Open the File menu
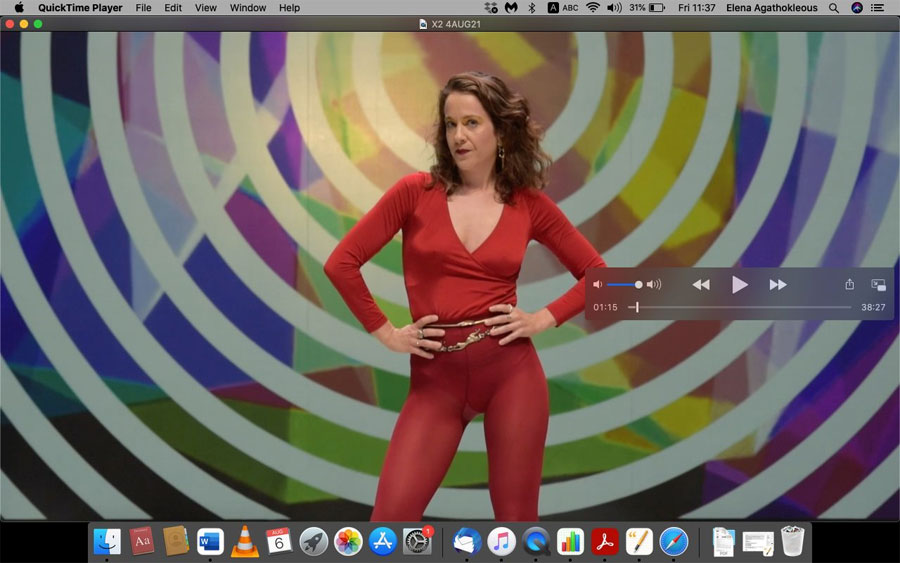This screenshot has width=900, height=563. point(143,8)
